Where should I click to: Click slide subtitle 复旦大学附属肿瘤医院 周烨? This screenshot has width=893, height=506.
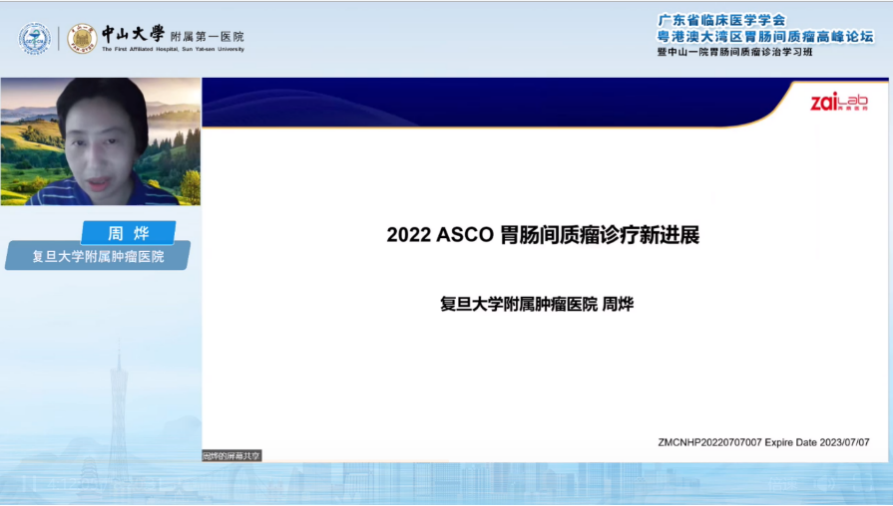tap(537, 304)
